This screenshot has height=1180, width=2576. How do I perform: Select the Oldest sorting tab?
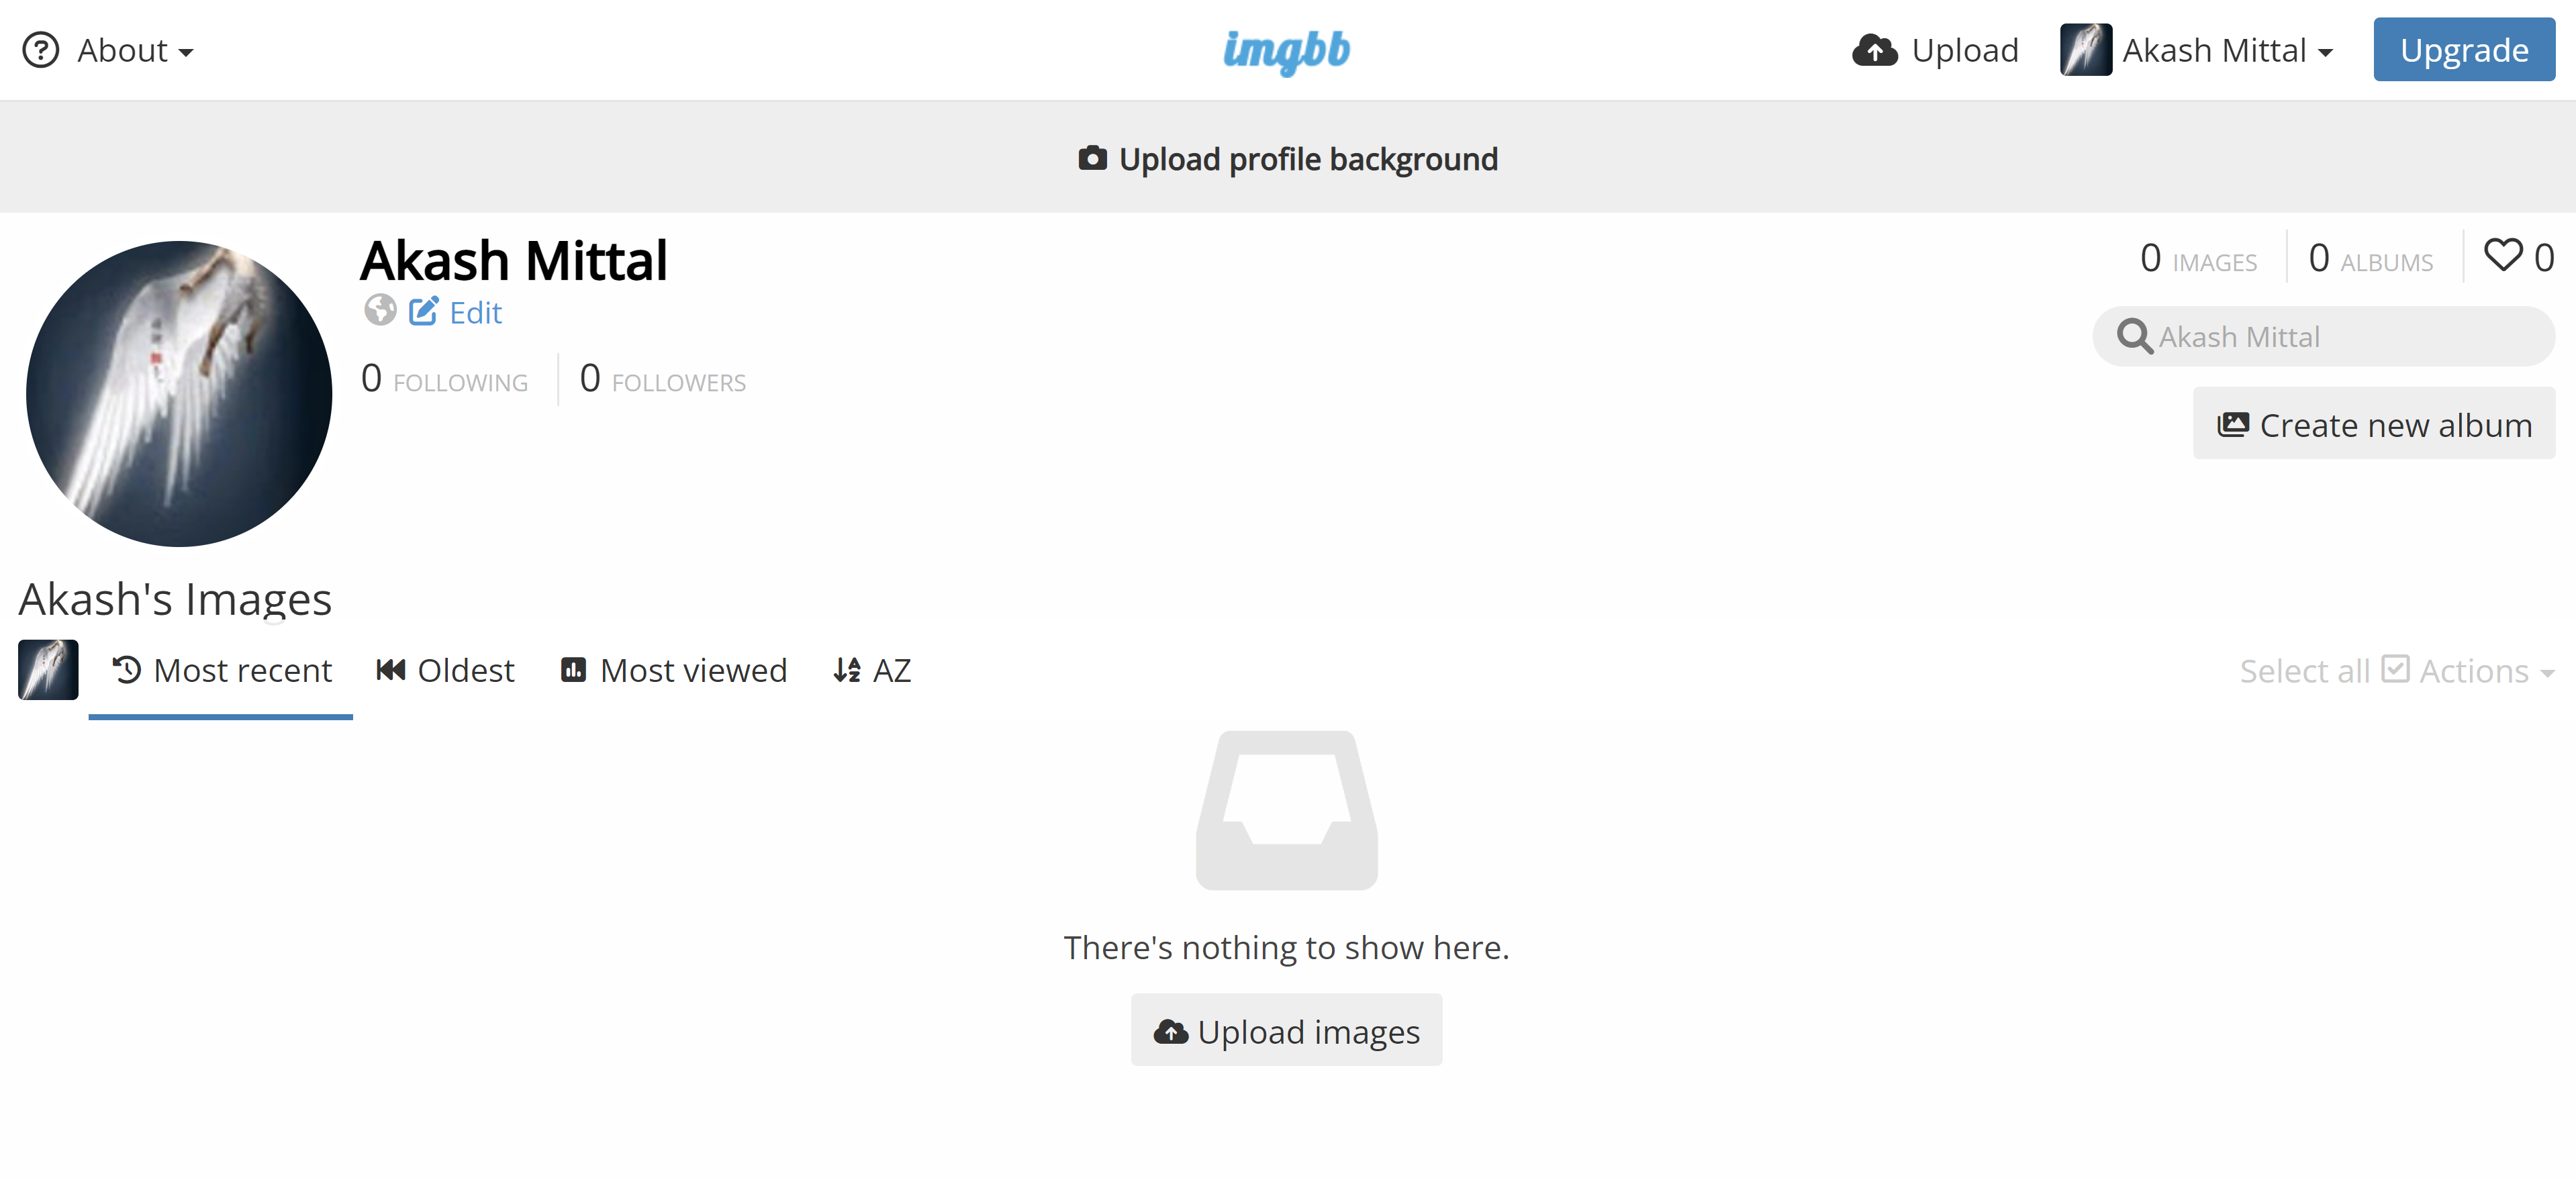click(444, 671)
